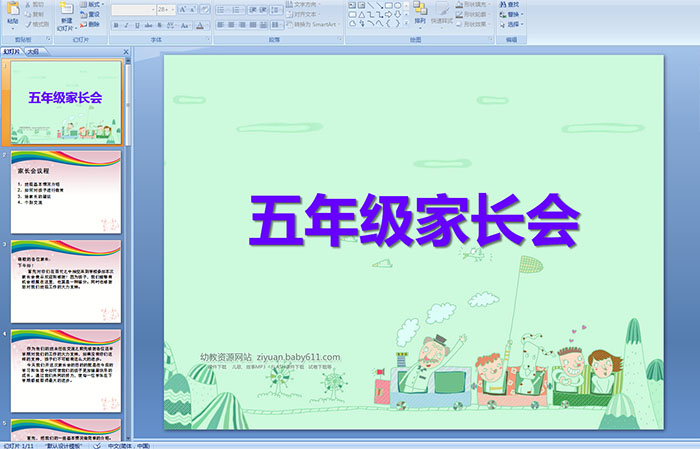This screenshot has height=449, width=700.
Task: Open the slide Layout dropdown
Action: (92, 4)
